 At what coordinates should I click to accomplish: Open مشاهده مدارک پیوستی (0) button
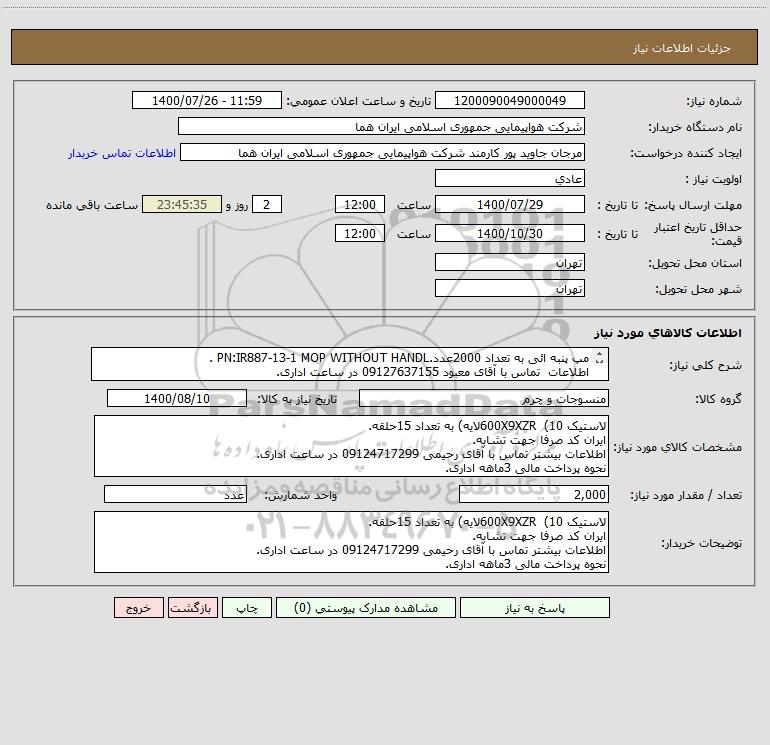366,608
